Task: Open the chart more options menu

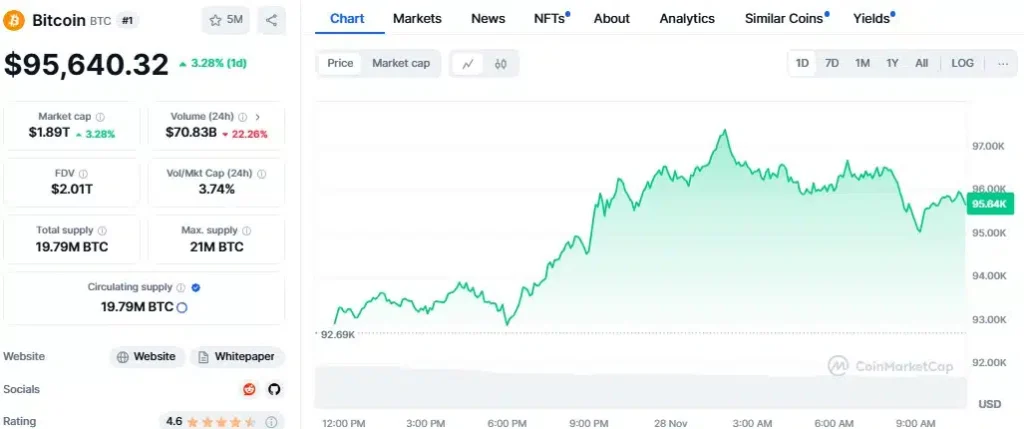Action: pos(1002,63)
